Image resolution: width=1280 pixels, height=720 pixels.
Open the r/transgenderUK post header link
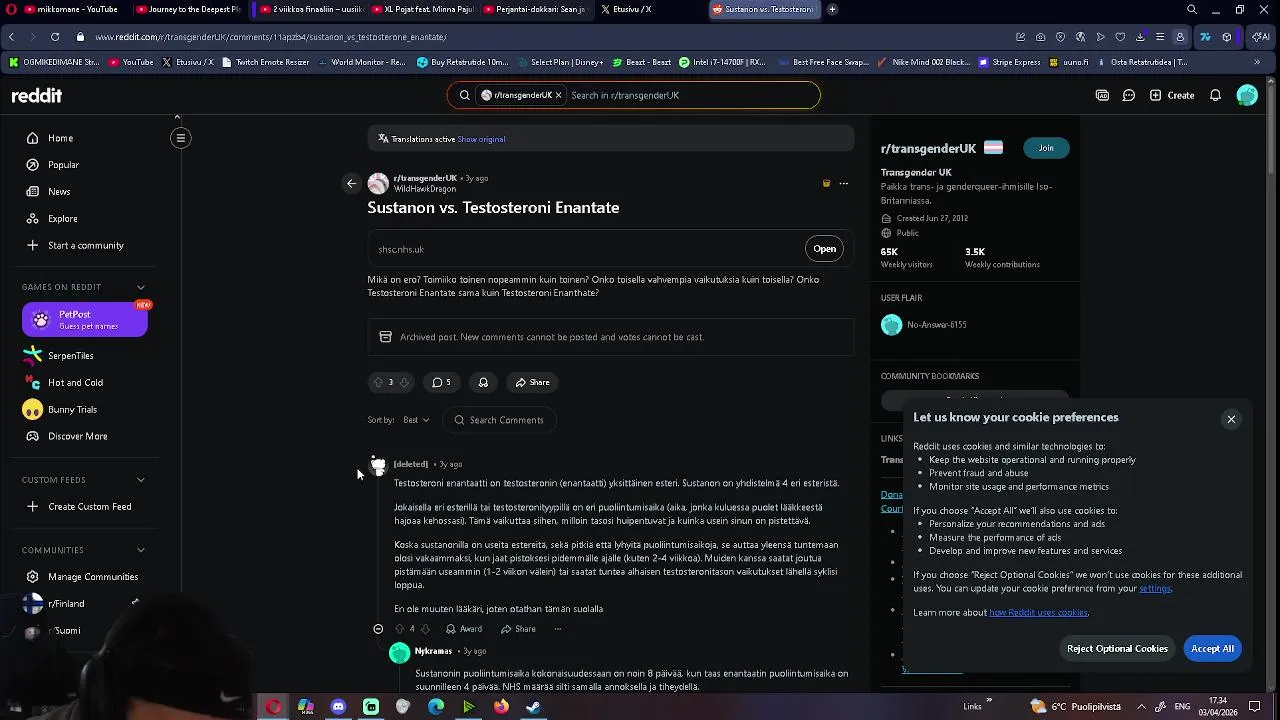click(x=425, y=178)
